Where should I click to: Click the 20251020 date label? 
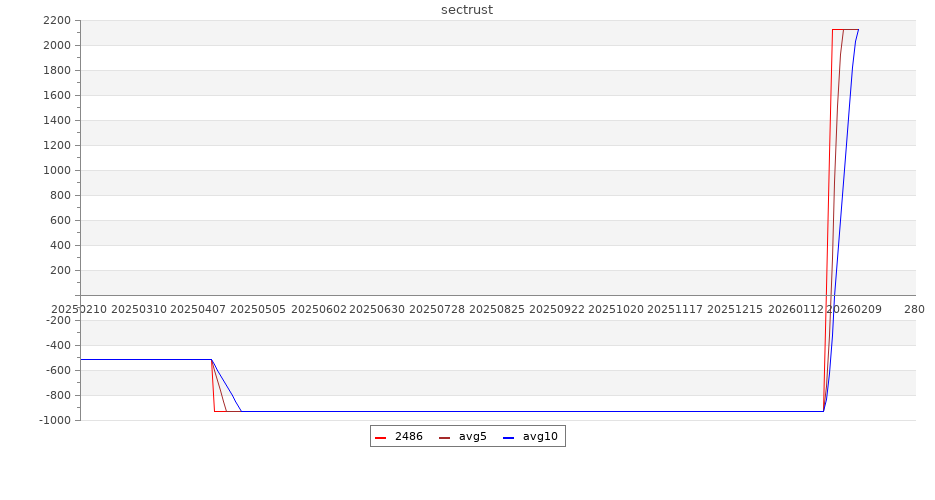pos(616,310)
